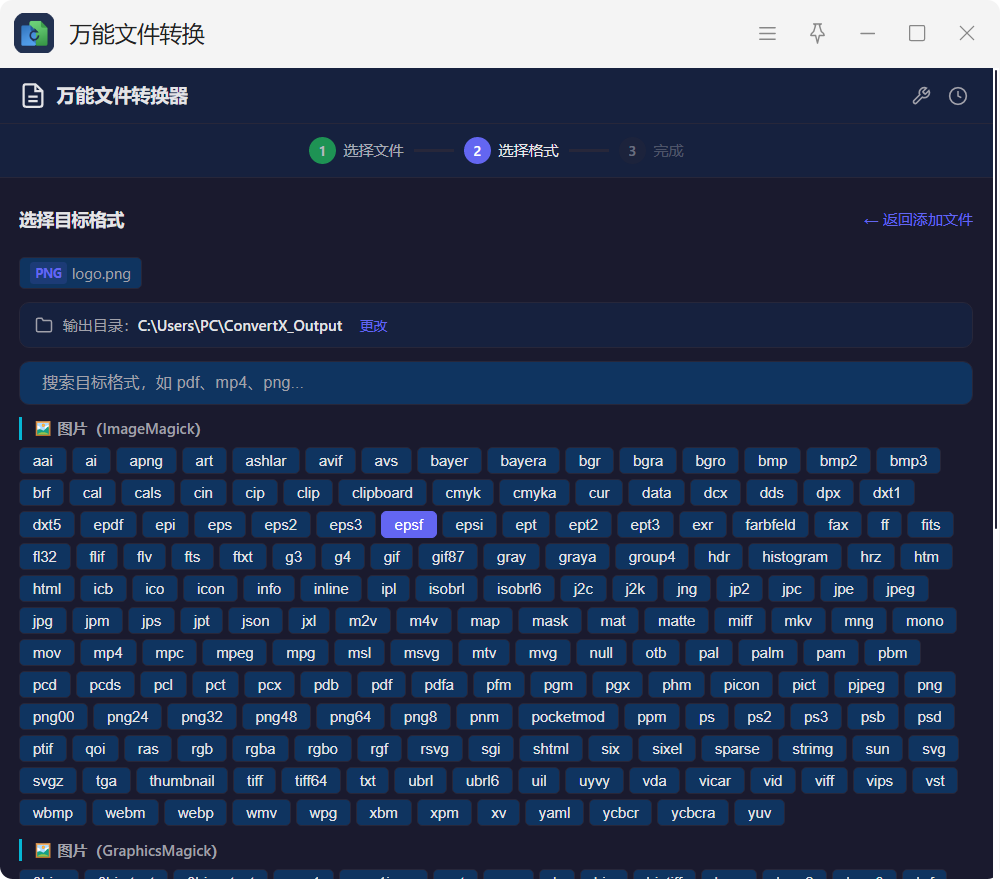1000x879 pixels.
Task: Choose the mono format
Action: point(924,621)
